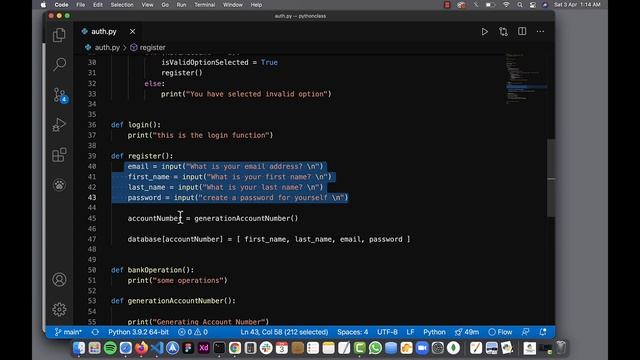The width and height of the screenshot is (640, 360).
Task: Open WhatsApp in the Dock
Action: click(x=375, y=348)
